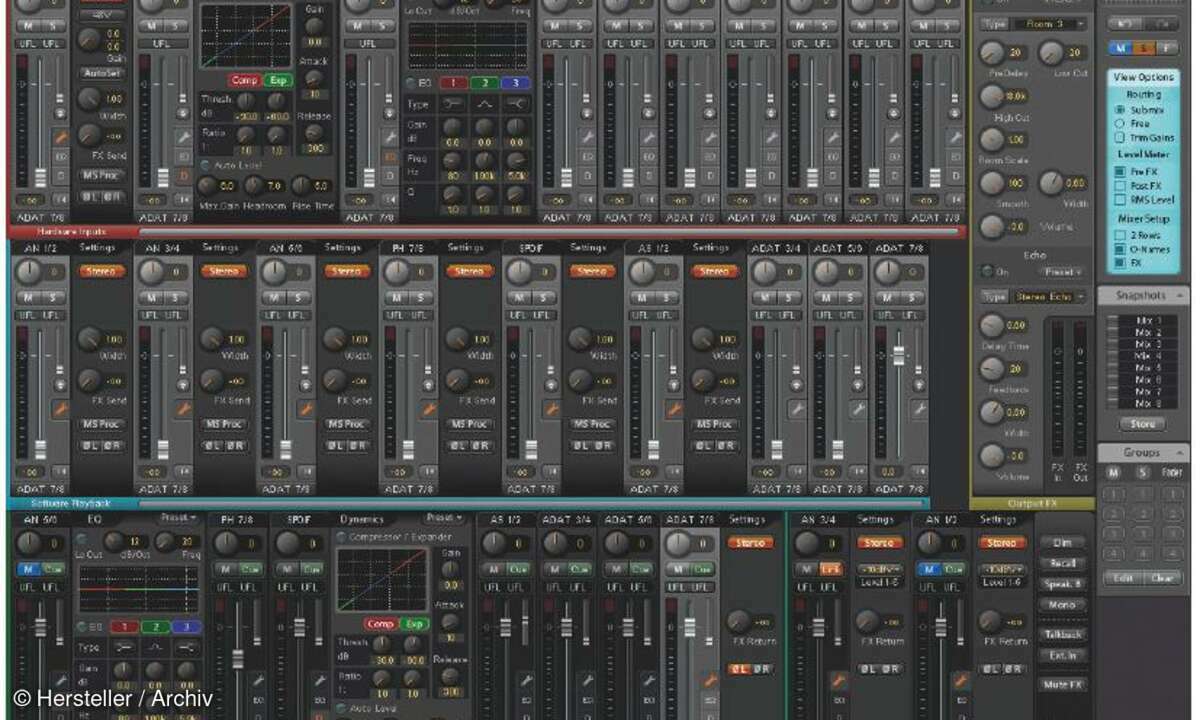Open channel settings wrench on Software Playback AN 1/2

[x=60, y=409]
